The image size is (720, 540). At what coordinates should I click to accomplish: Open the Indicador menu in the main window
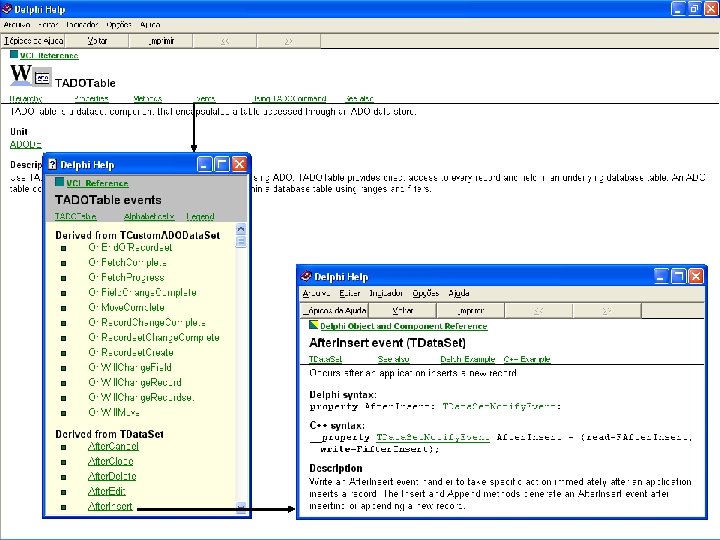coord(82,25)
